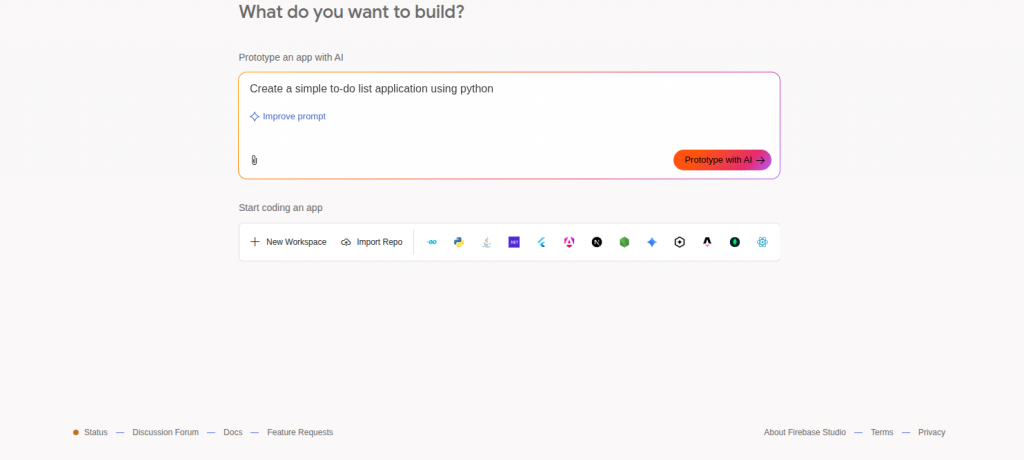This screenshot has width=1024, height=460.
Task: Select the Go template icon
Action: pos(432,242)
